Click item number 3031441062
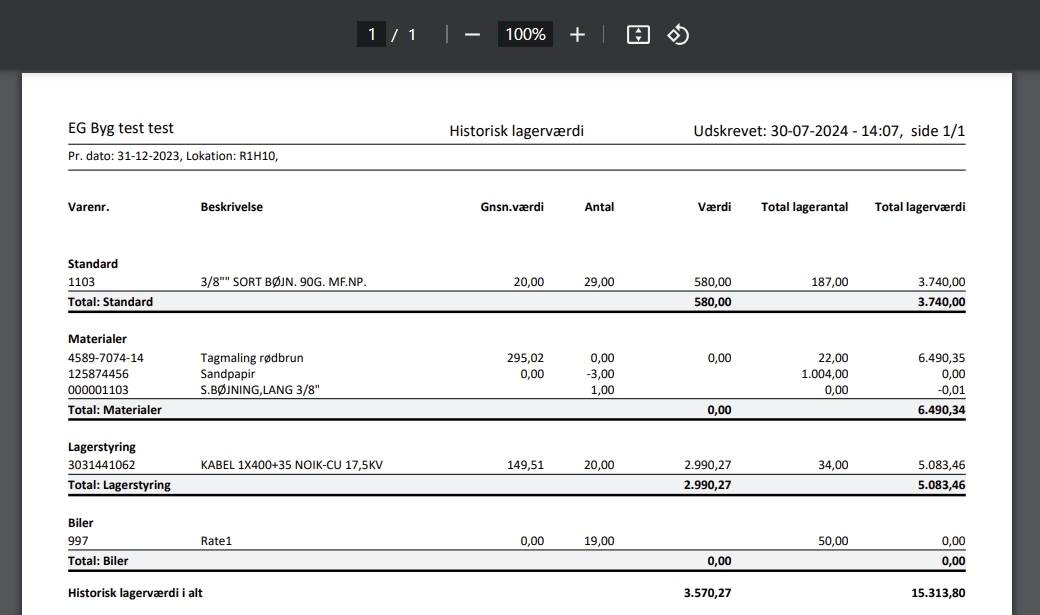Screen dimensions: 1040x615 pyautogui.click(x=101, y=465)
